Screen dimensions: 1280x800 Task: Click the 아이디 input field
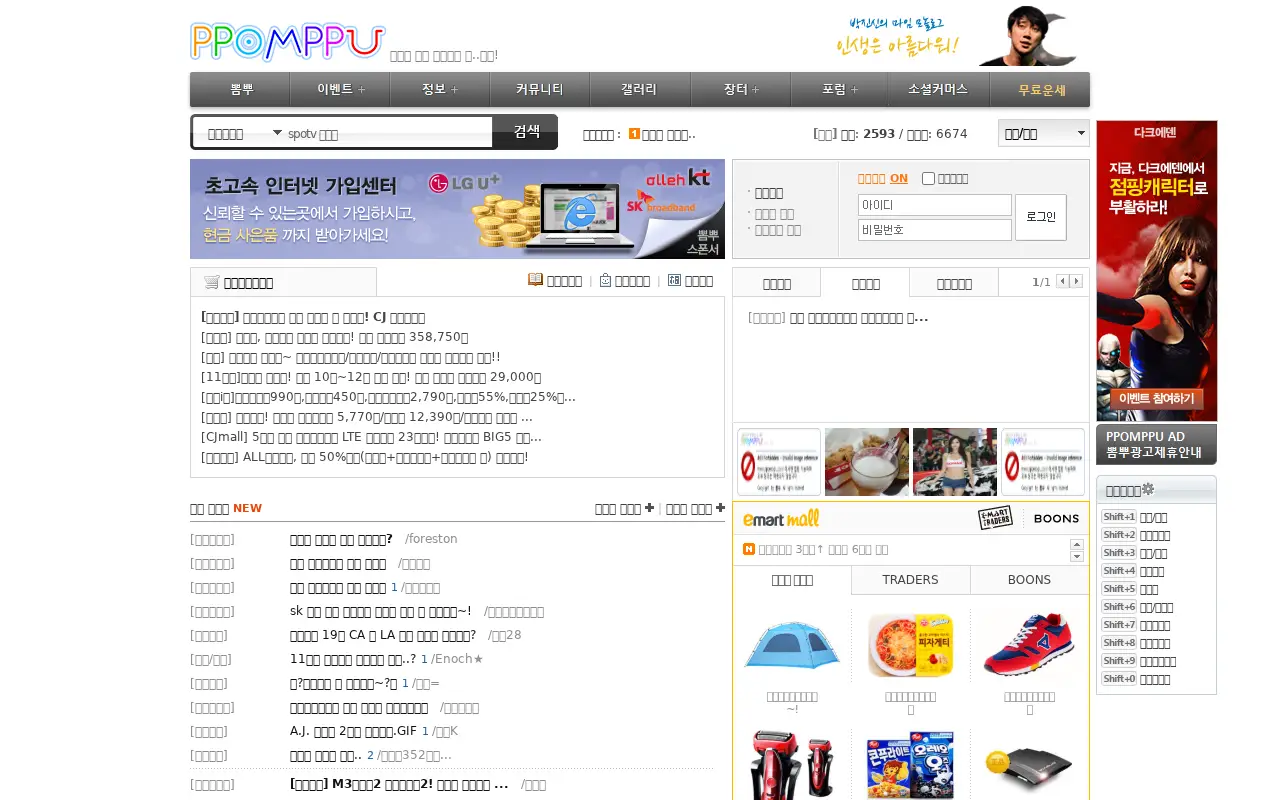[x=935, y=205]
